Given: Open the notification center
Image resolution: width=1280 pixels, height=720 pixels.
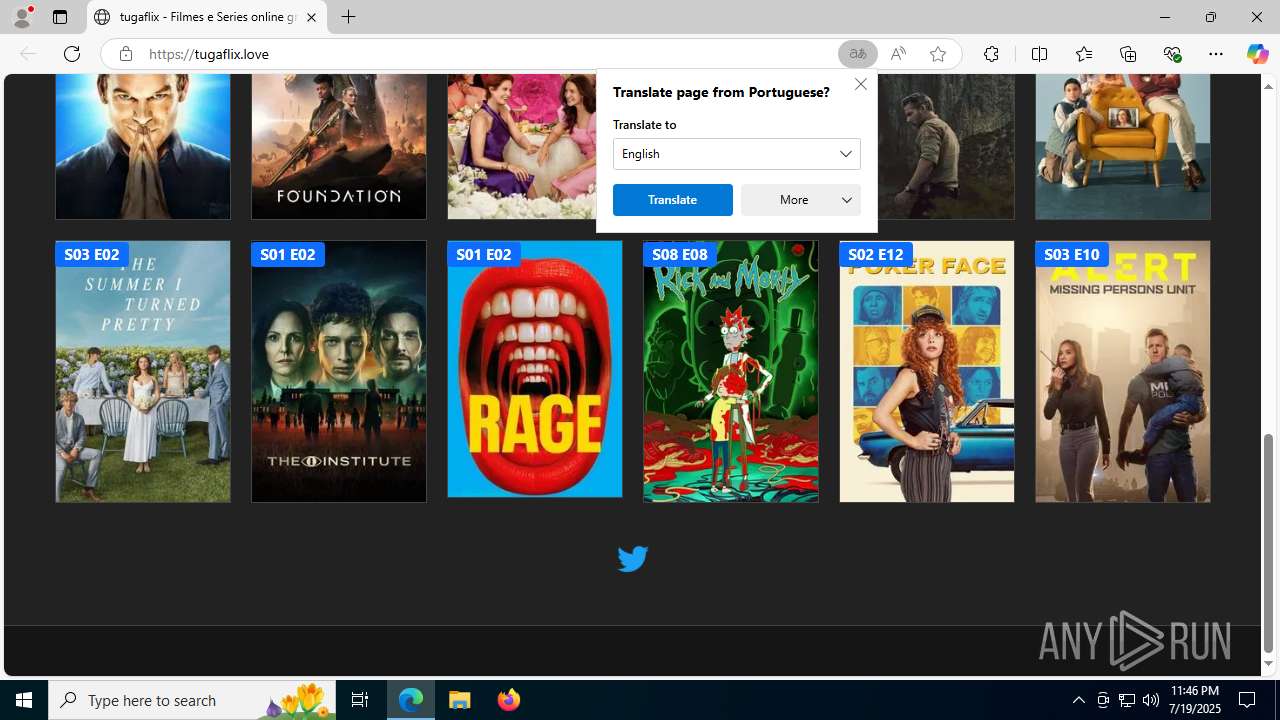Looking at the screenshot, I should click(1247, 700).
